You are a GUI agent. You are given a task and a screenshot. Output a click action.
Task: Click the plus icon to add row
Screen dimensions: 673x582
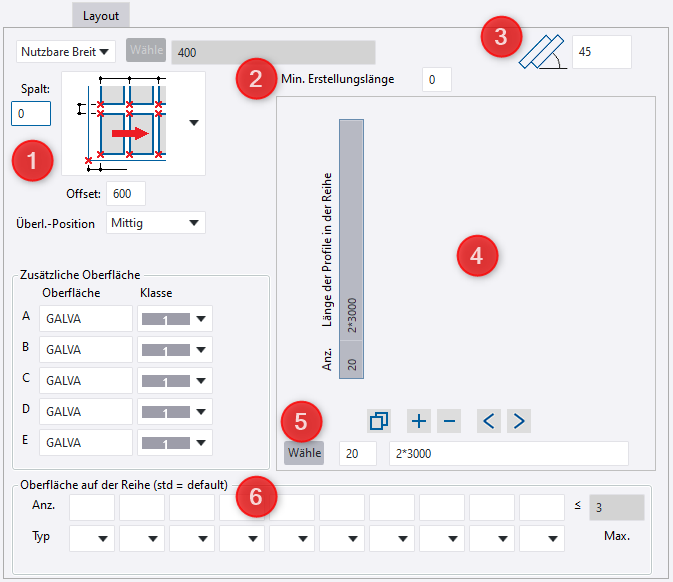419,421
